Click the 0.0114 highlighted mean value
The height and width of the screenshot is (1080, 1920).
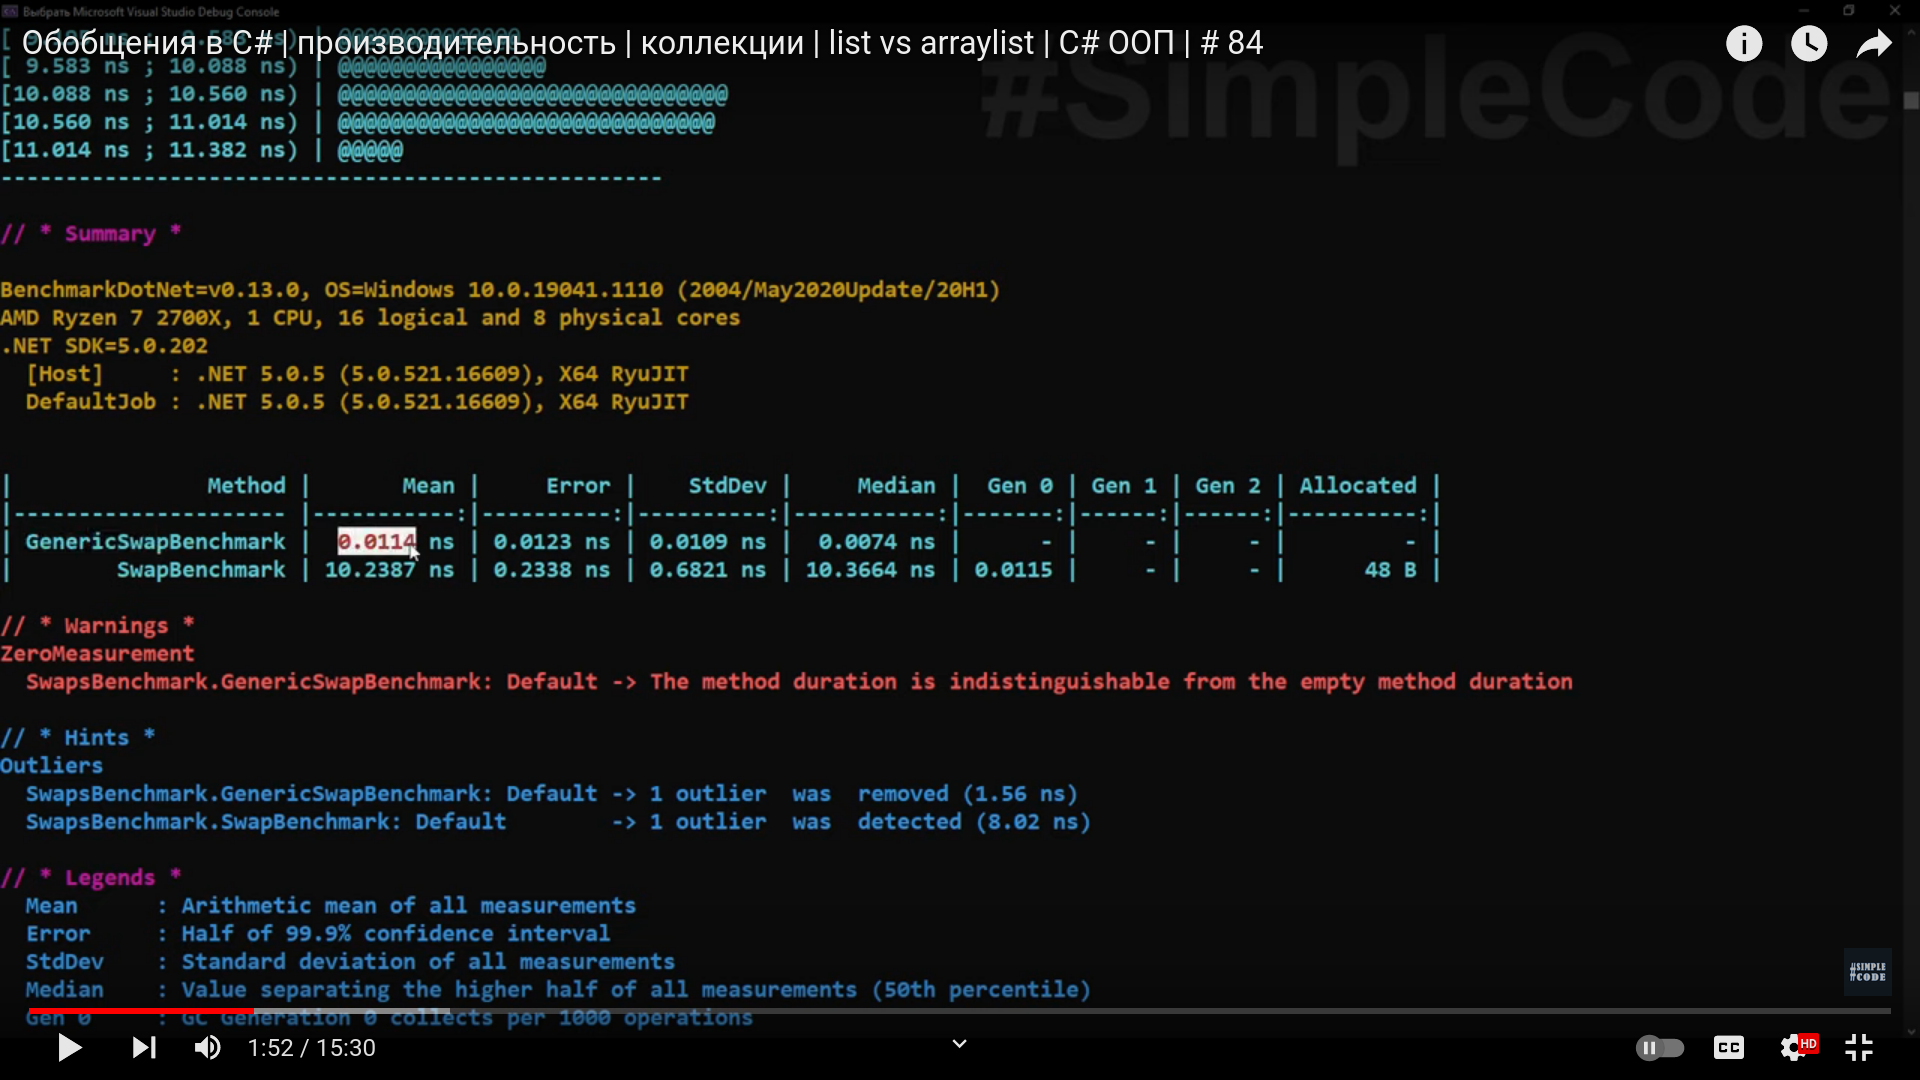(x=376, y=541)
